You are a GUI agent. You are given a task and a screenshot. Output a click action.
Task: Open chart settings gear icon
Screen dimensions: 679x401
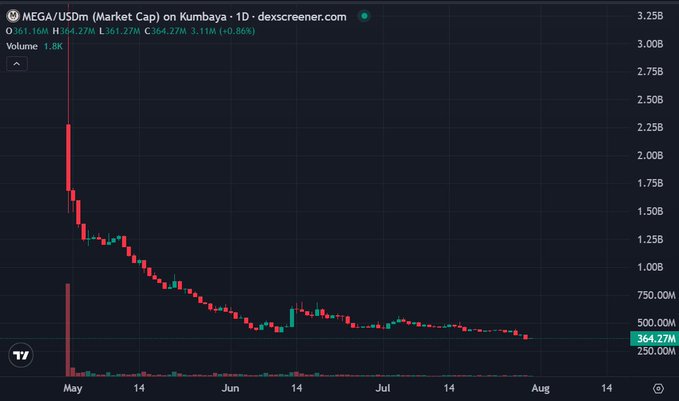pyautogui.click(x=658, y=388)
